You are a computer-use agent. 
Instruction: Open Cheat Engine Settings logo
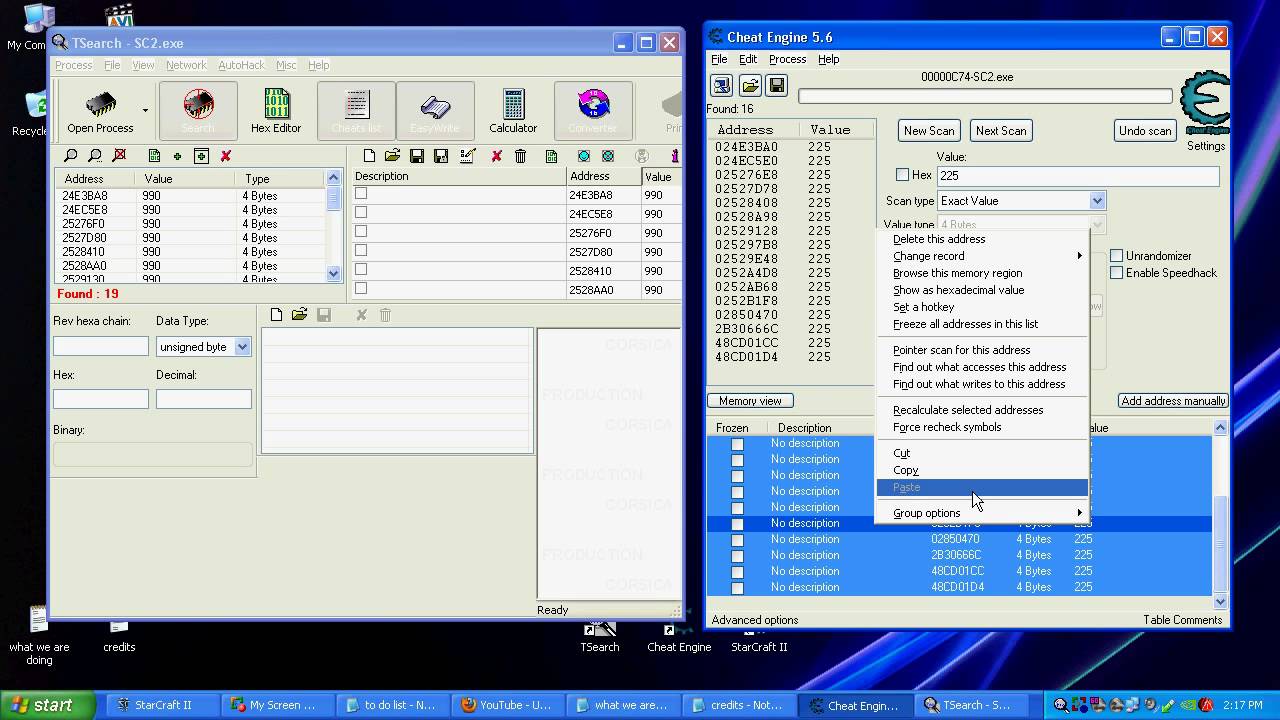click(x=1204, y=110)
